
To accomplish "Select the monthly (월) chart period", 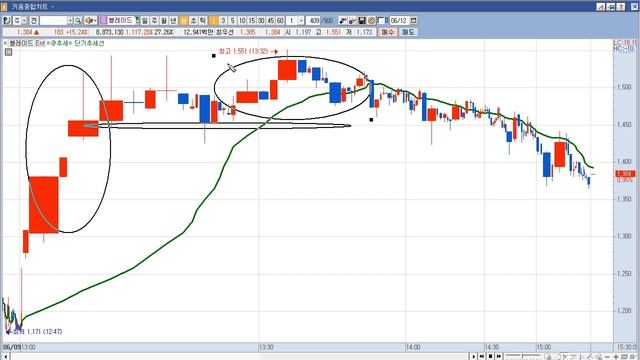I will click(x=164, y=20).
